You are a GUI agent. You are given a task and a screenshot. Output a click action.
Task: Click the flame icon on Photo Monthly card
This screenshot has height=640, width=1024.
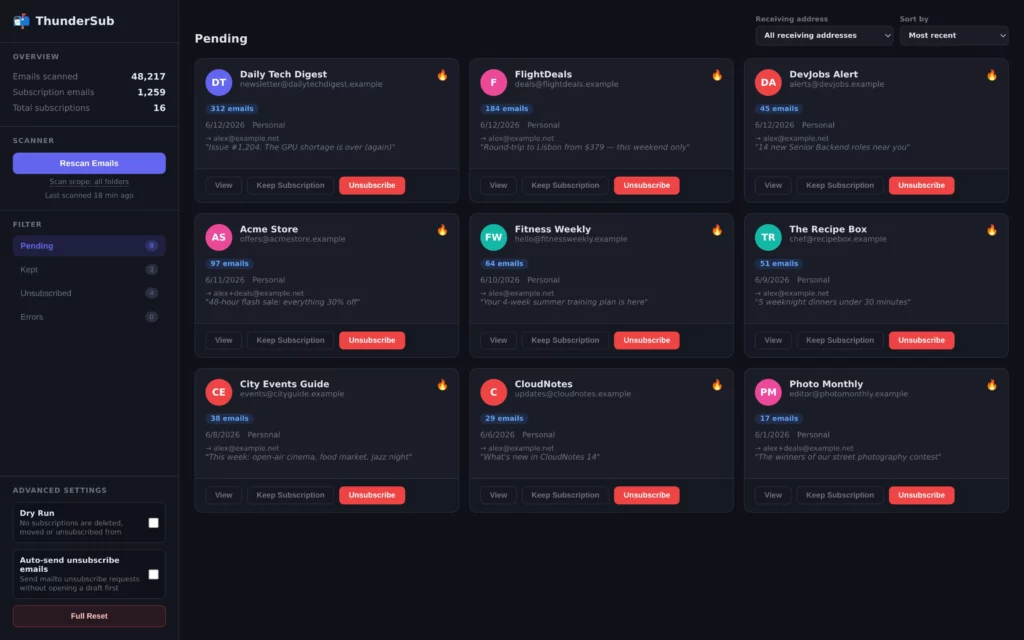992,385
